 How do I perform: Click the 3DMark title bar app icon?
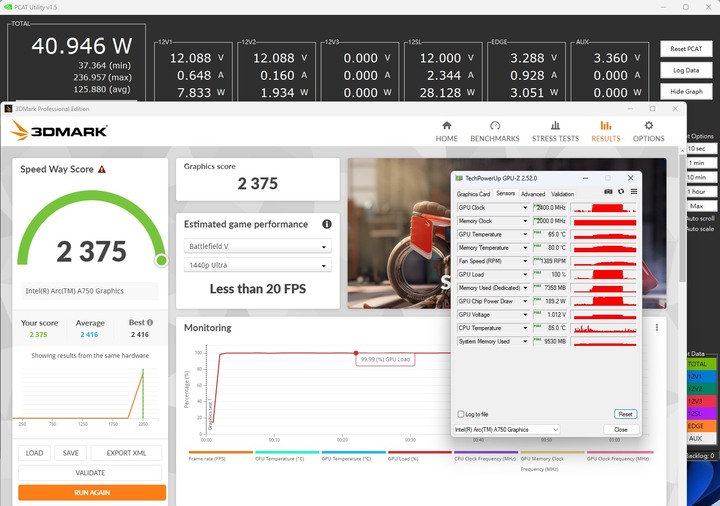pyautogui.click(x=8, y=109)
